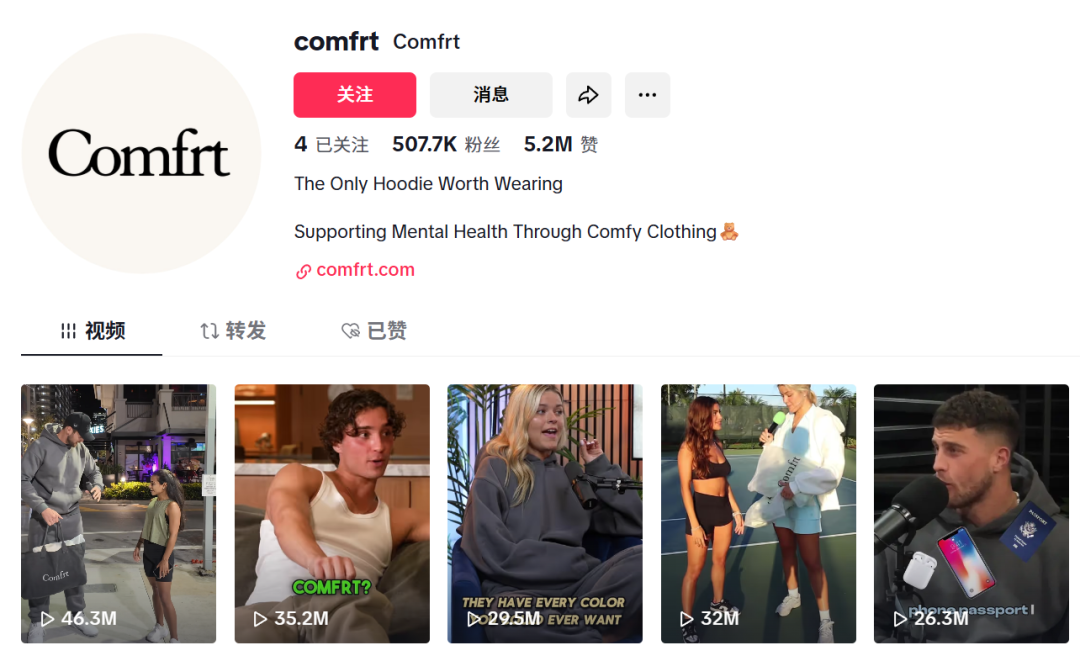Open the COMFRT? caption video thumbnail
The width and height of the screenshot is (1080, 661).
332,514
